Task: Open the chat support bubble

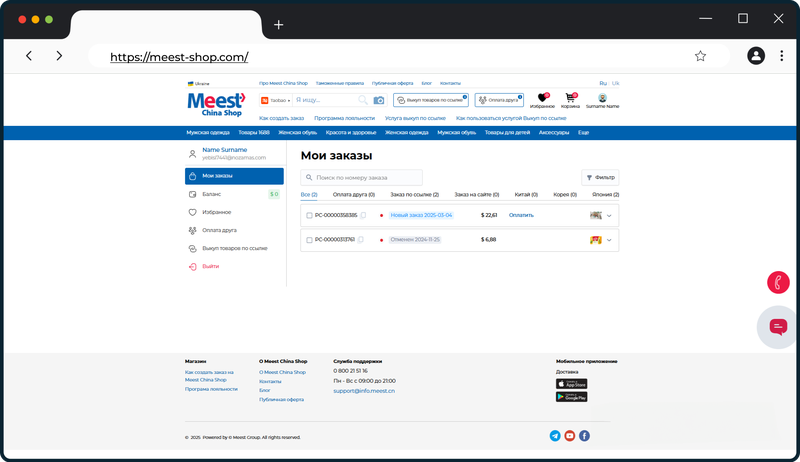Action: coord(778,327)
